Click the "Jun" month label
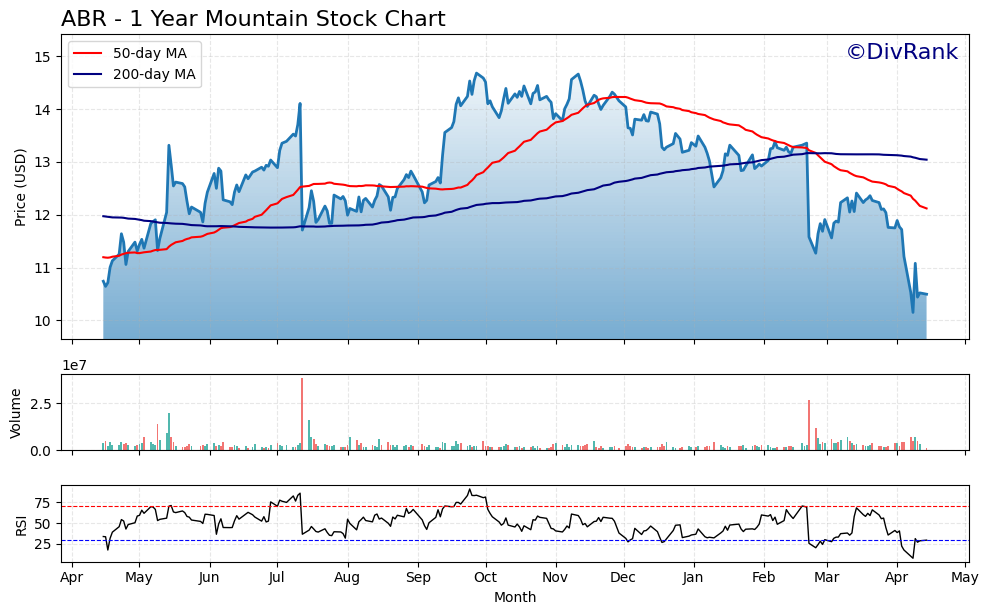 (209, 578)
